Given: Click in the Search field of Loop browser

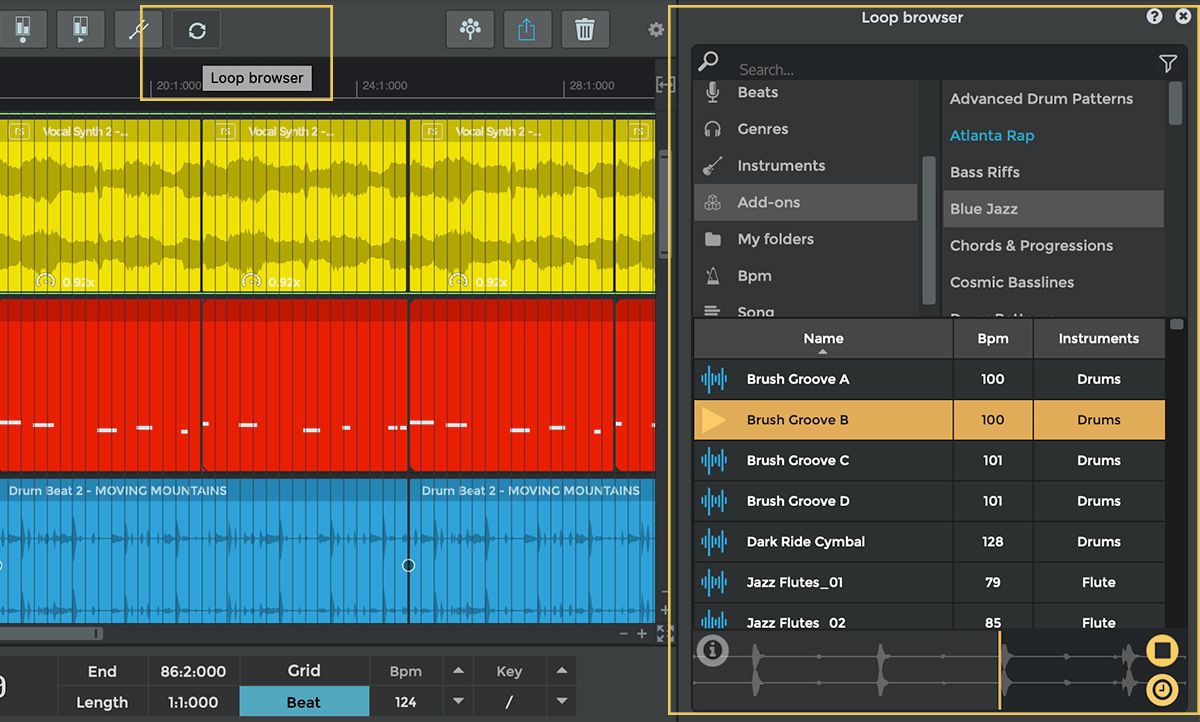Looking at the screenshot, I should click(x=940, y=69).
